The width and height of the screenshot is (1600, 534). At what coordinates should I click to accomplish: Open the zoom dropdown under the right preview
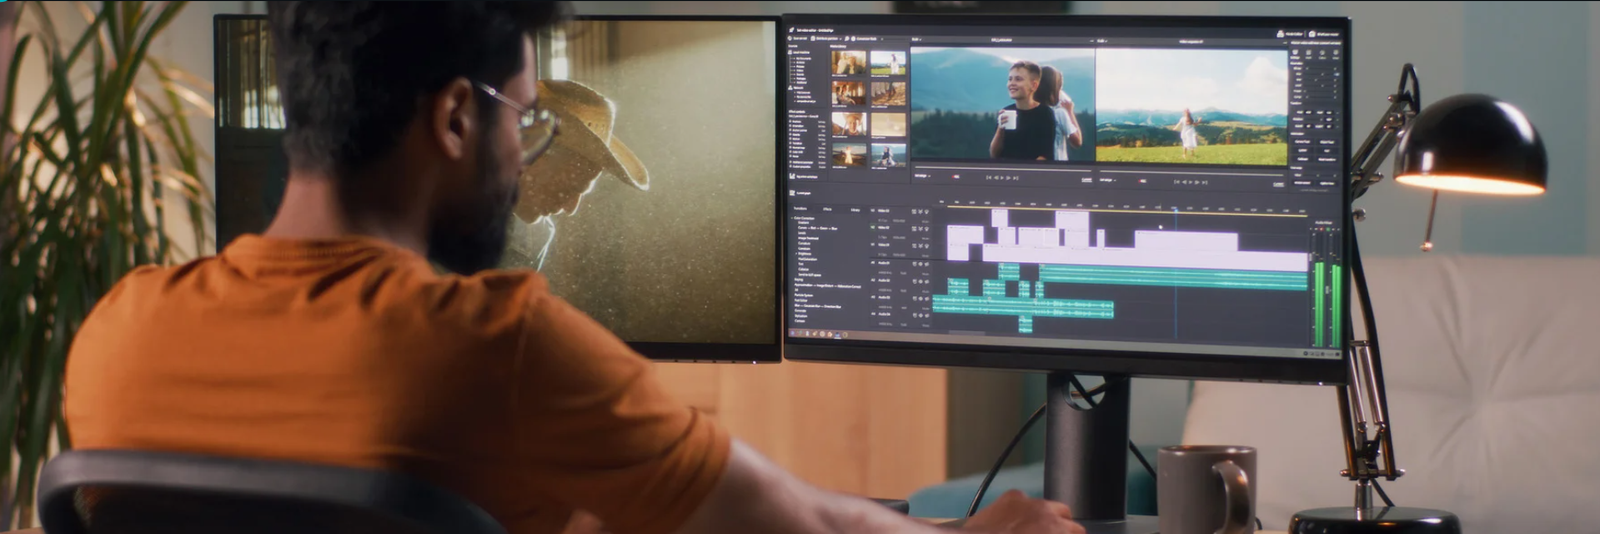tap(1106, 180)
